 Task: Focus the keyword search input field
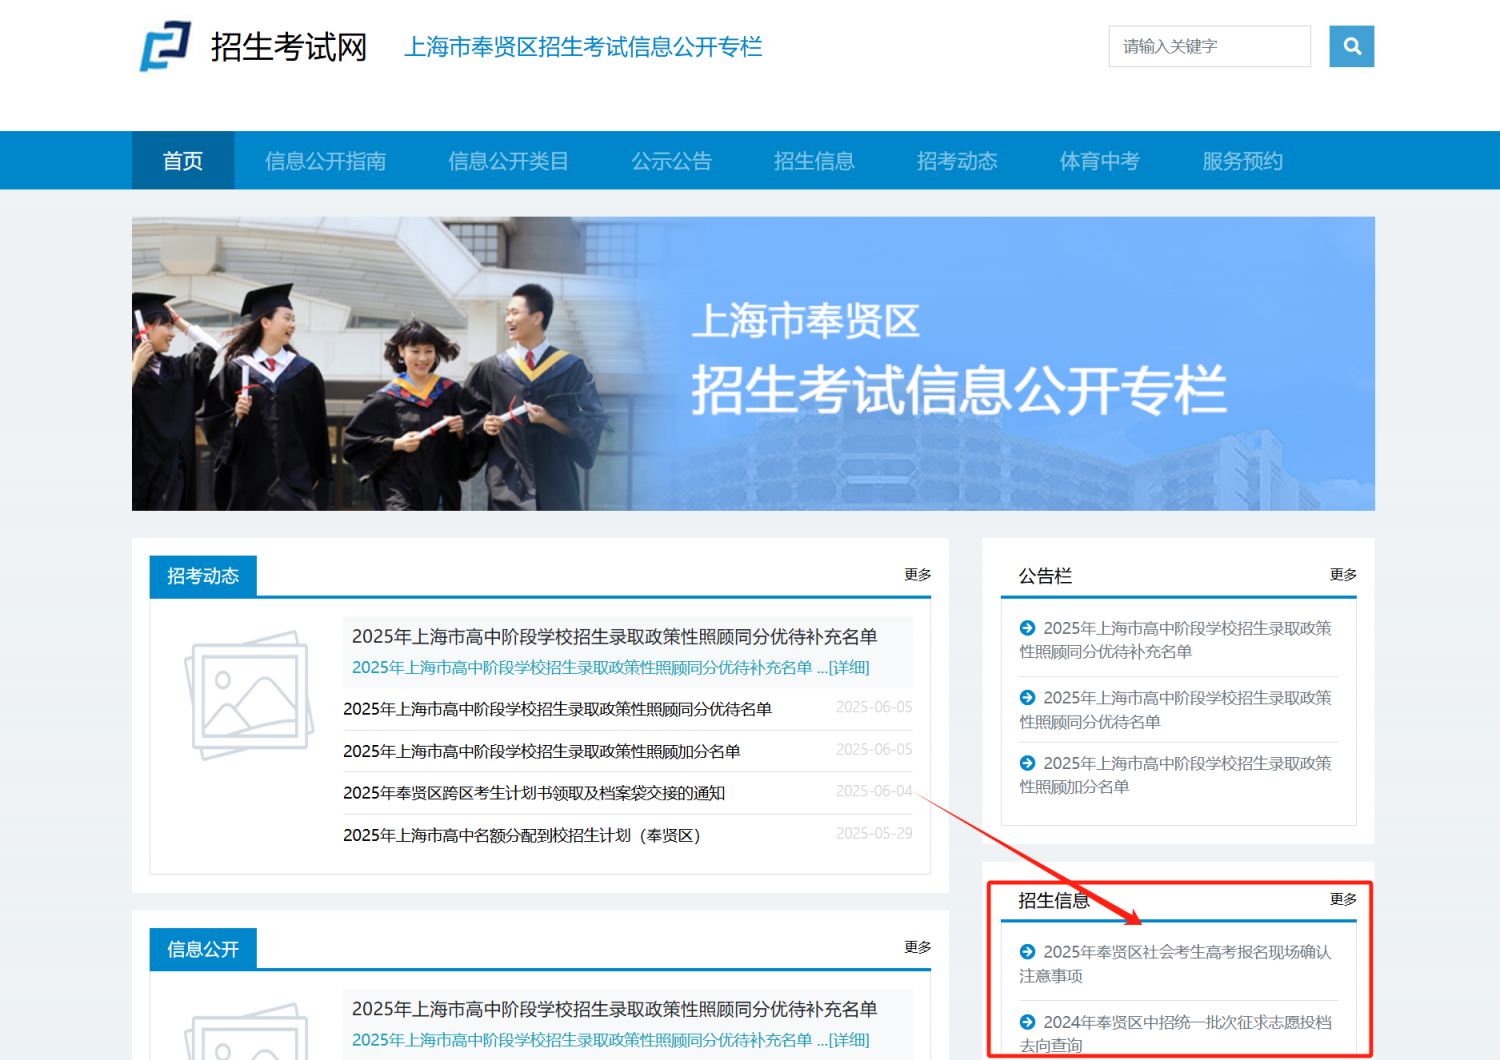pyautogui.click(x=1209, y=46)
